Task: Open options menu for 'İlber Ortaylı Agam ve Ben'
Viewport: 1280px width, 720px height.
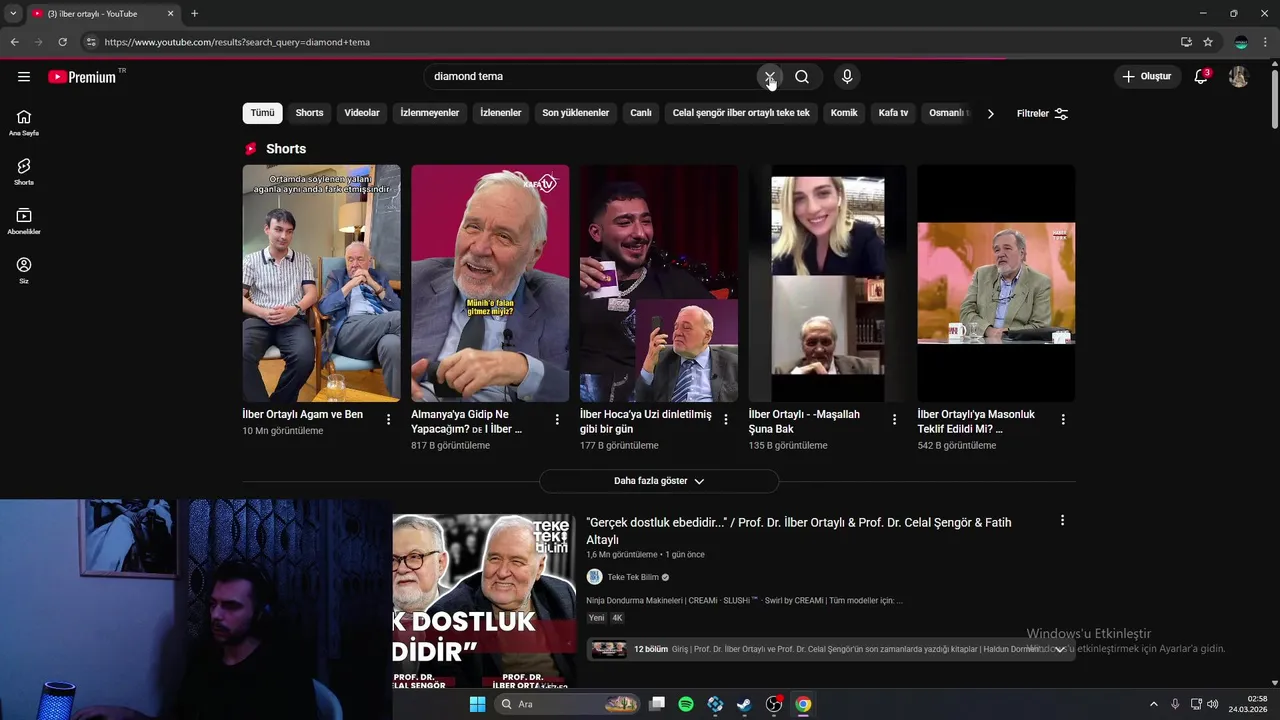Action: [x=388, y=420]
